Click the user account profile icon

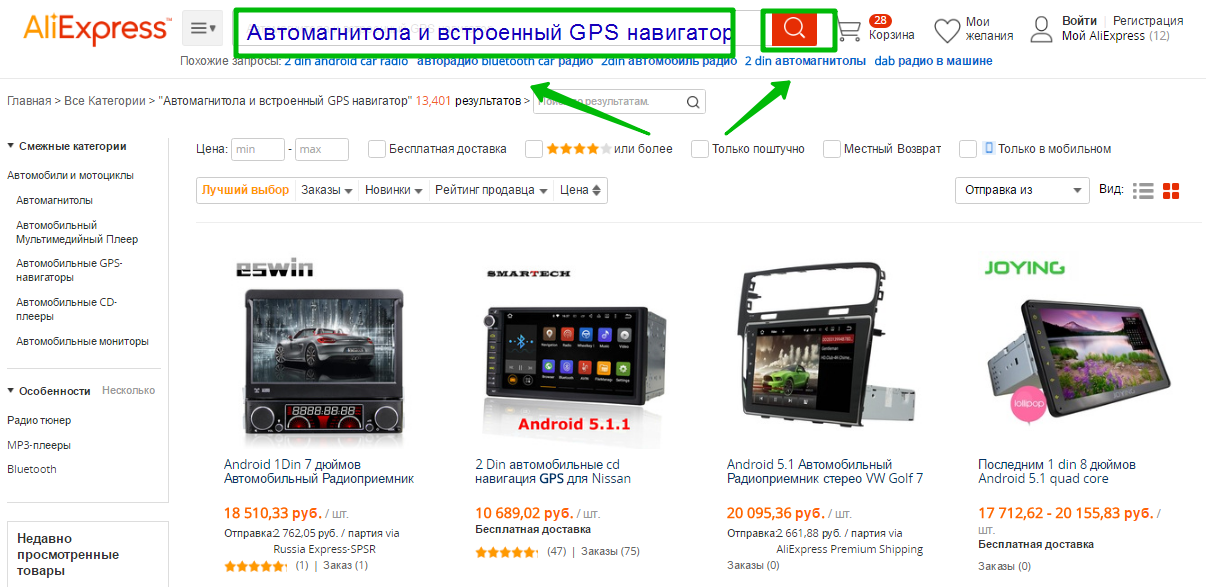1042,30
